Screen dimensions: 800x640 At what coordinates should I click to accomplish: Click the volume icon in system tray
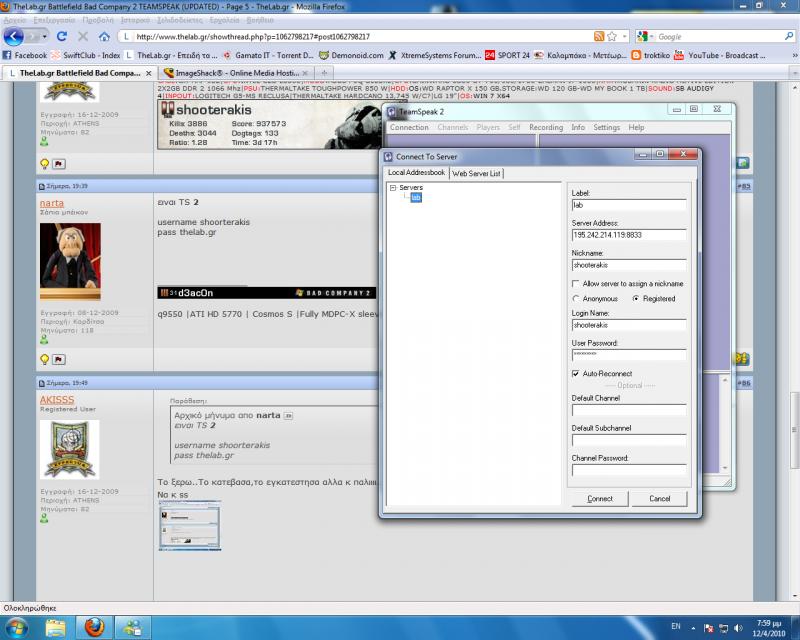pos(738,628)
